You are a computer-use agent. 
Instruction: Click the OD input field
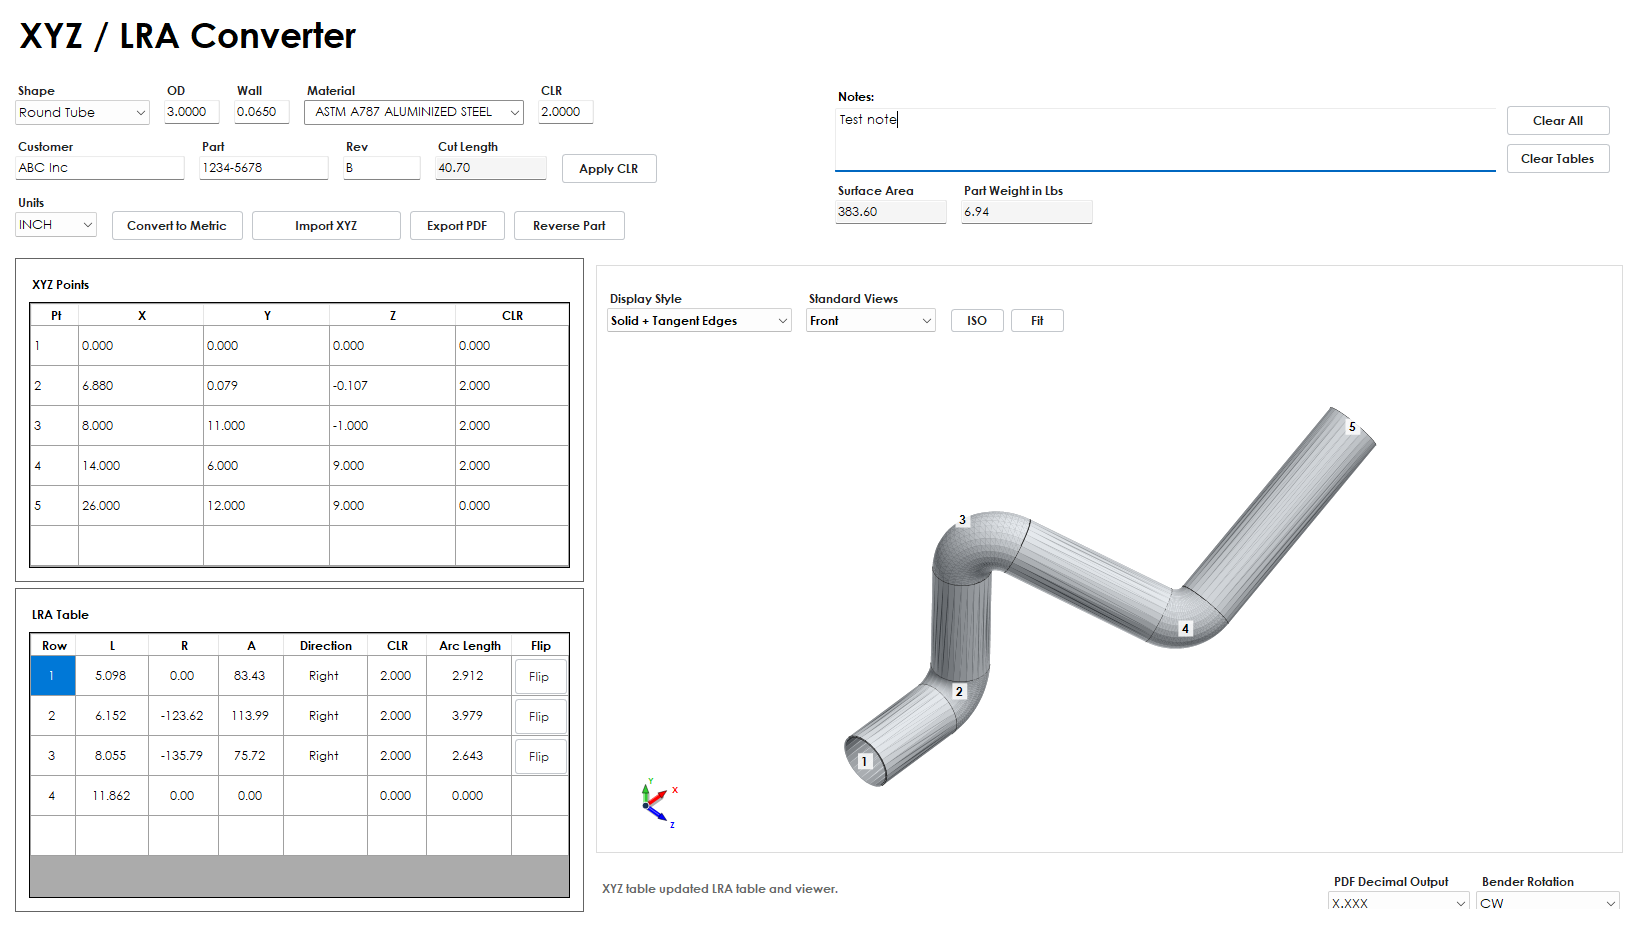pyautogui.click(x=192, y=112)
